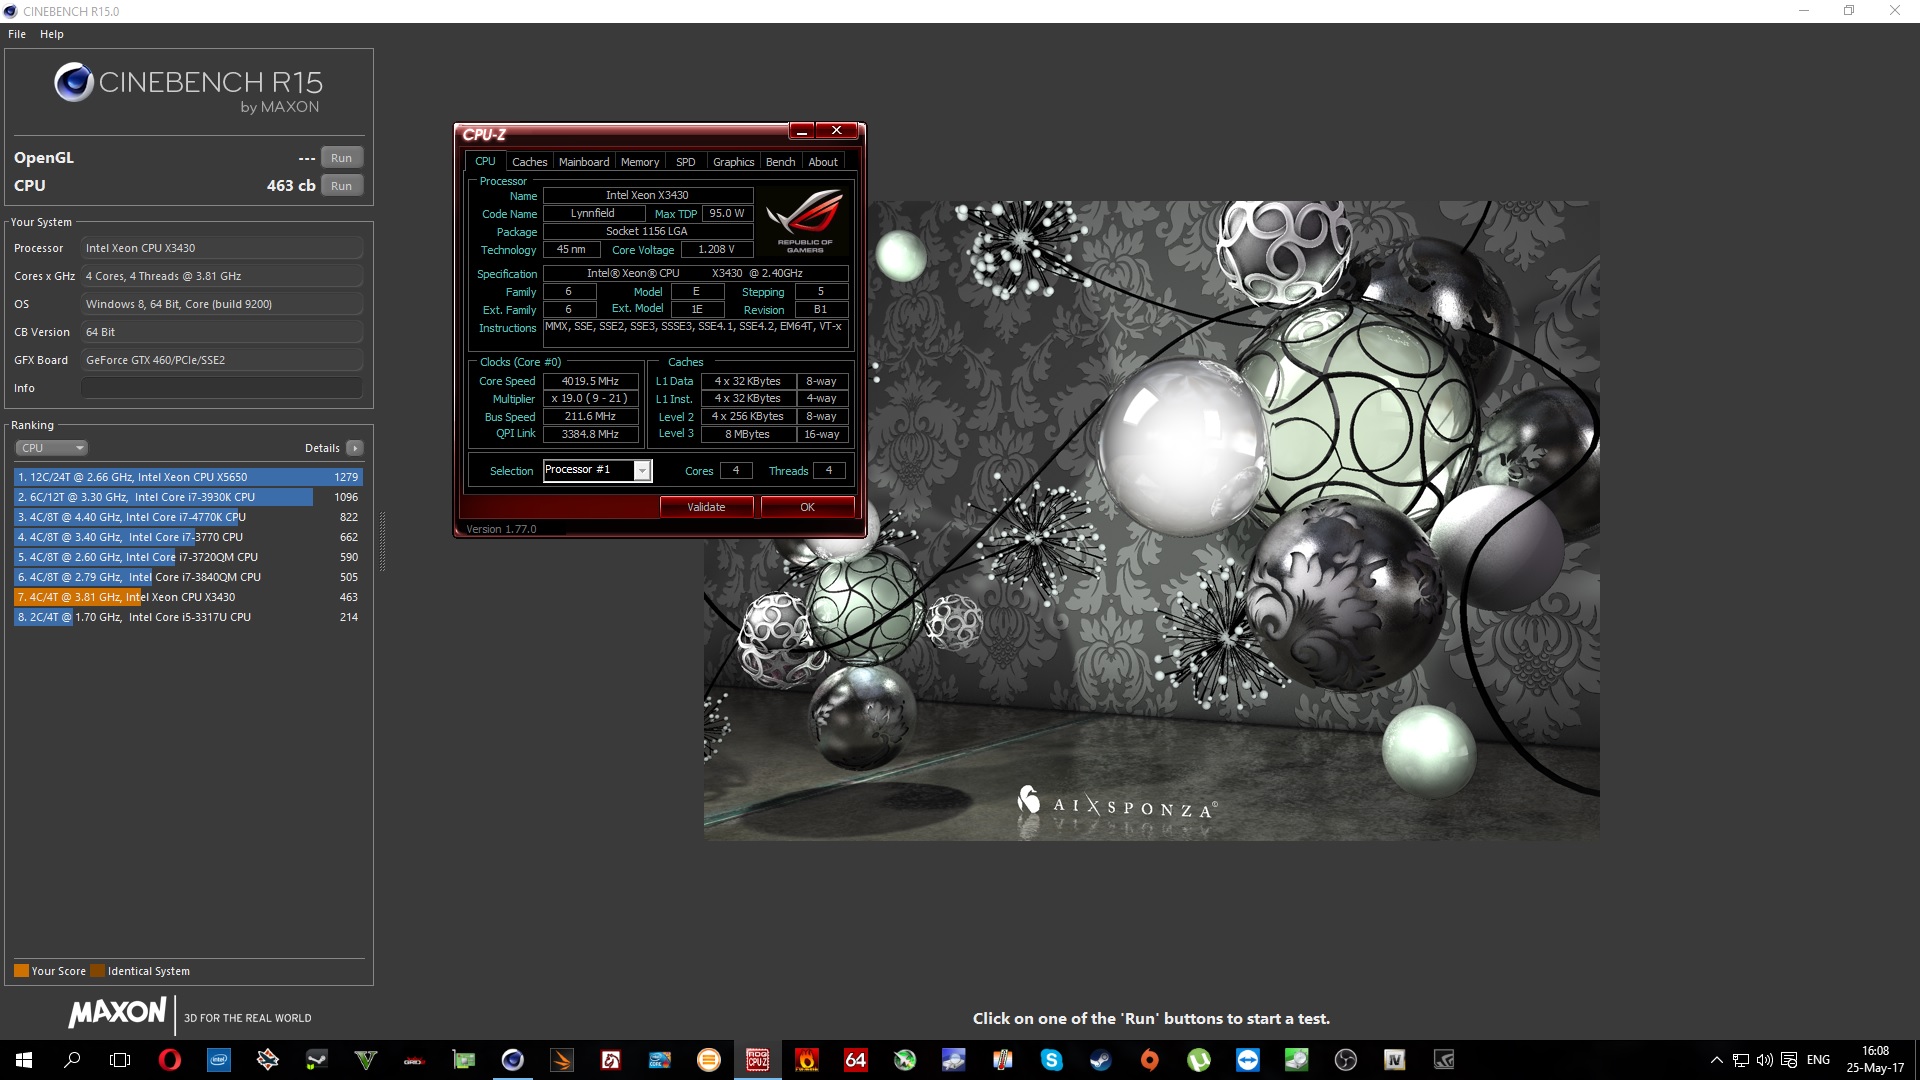The height and width of the screenshot is (1080, 1920).
Task: Open the Windows Start menu
Action: click(x=24, y=1060)
